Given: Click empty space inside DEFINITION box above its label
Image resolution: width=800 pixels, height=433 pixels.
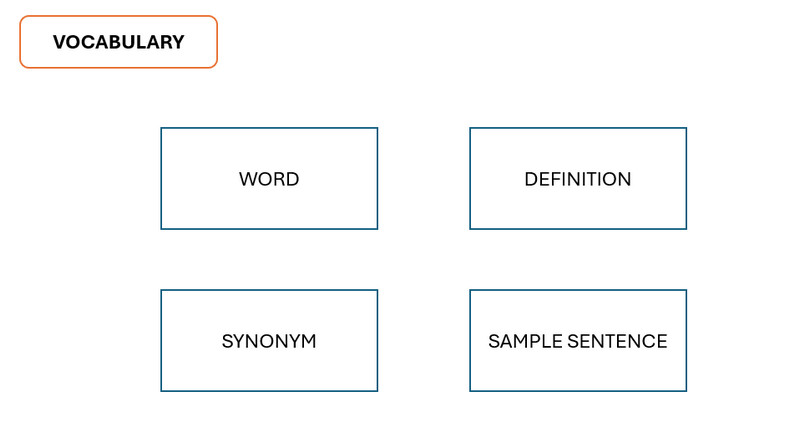Looking at the screenshot, I should click(x=578, y=149).
